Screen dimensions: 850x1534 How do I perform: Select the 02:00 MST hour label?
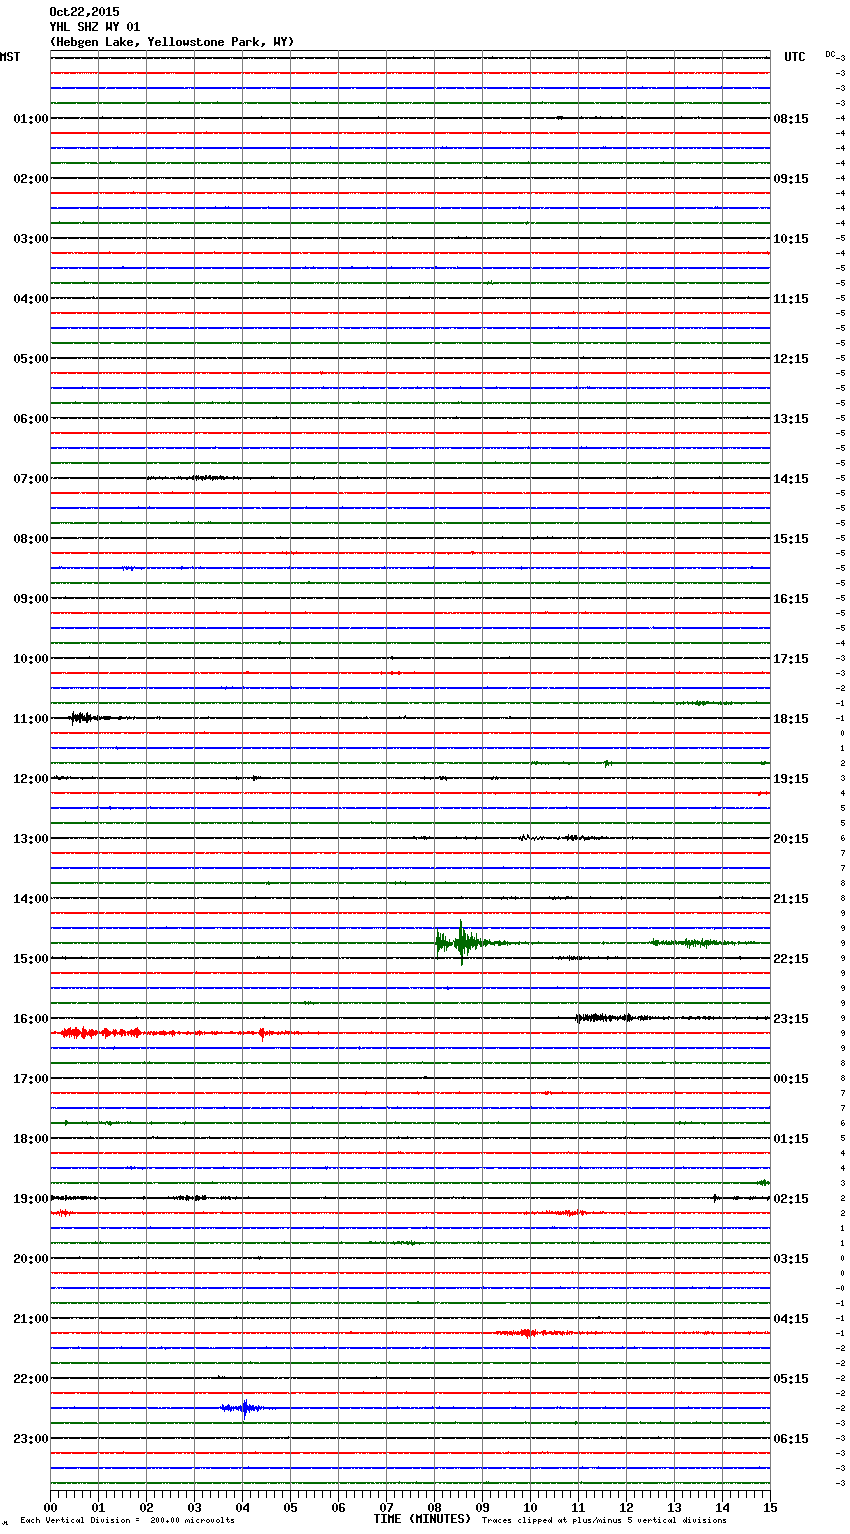pyautogui.click(x=31, y=179)
